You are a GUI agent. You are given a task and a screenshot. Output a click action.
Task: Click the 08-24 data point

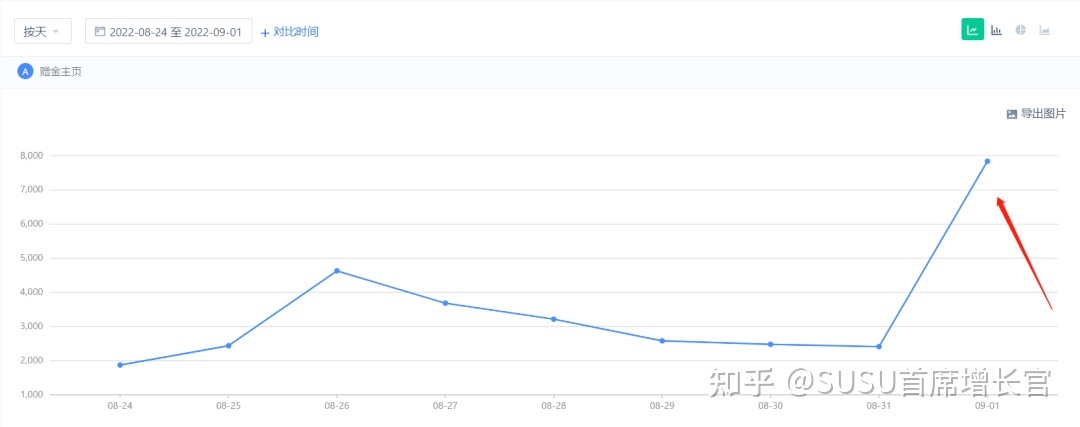[x=120, y=365]
